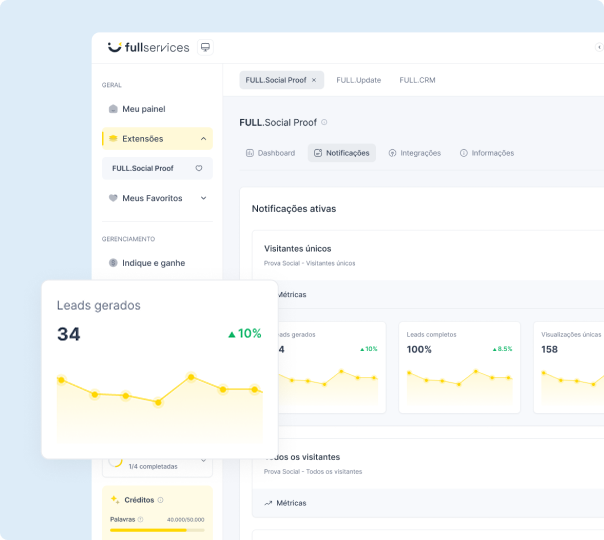Expand the 1/4 completadas progress dropdown
The width and height of the screenshot is (604, 540).
204,462
